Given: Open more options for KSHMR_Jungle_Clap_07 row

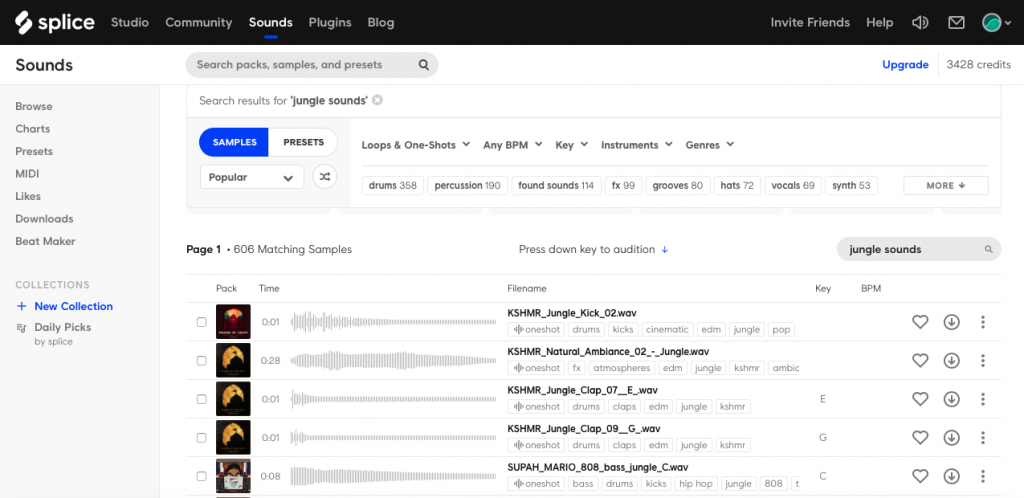Looking at the screenshot, I should (x=983, y=399).
